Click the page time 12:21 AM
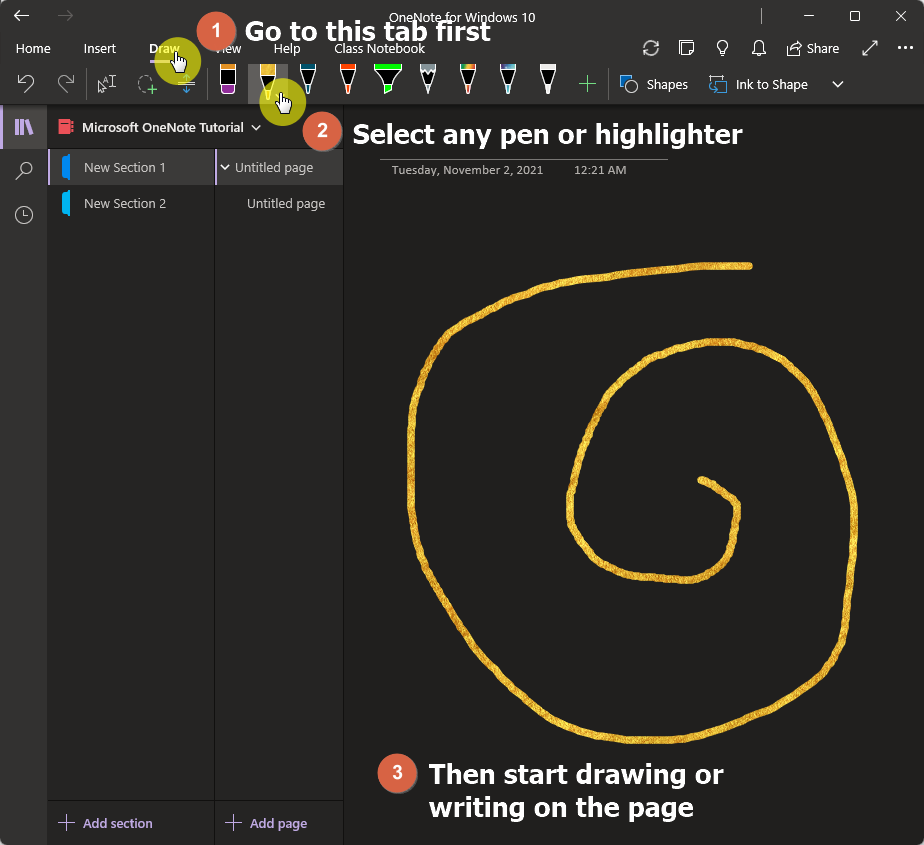The width and height of the screenshot is (924, 845). click(600, 170)
